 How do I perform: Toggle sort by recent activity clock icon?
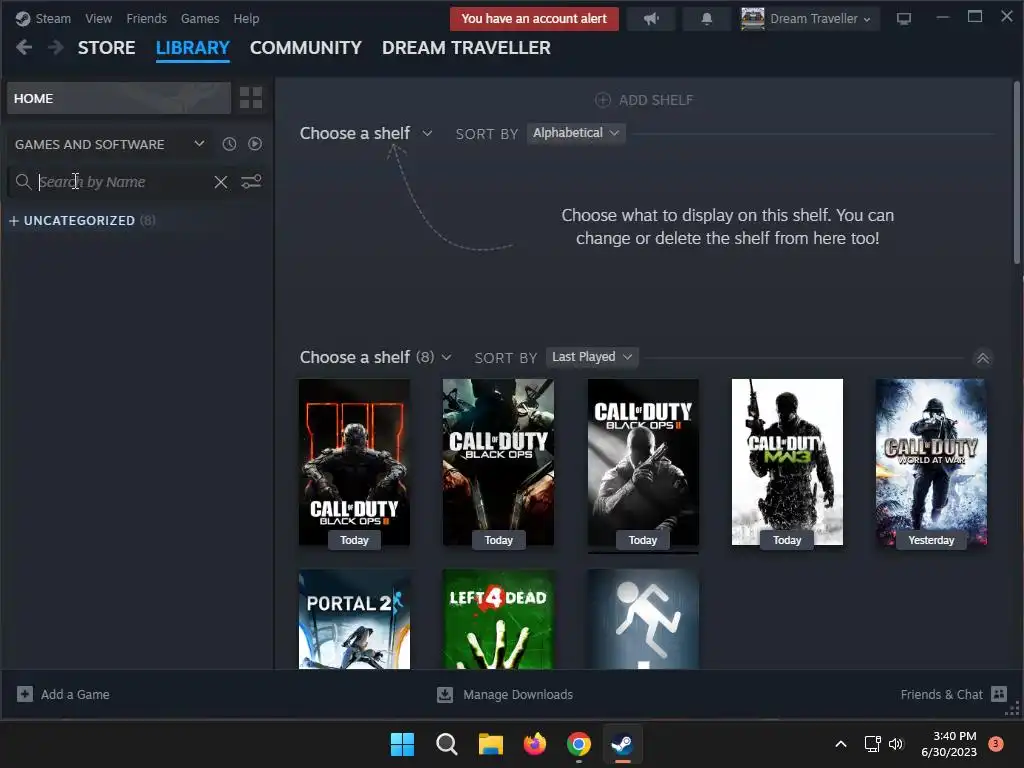tap(229, 144)
